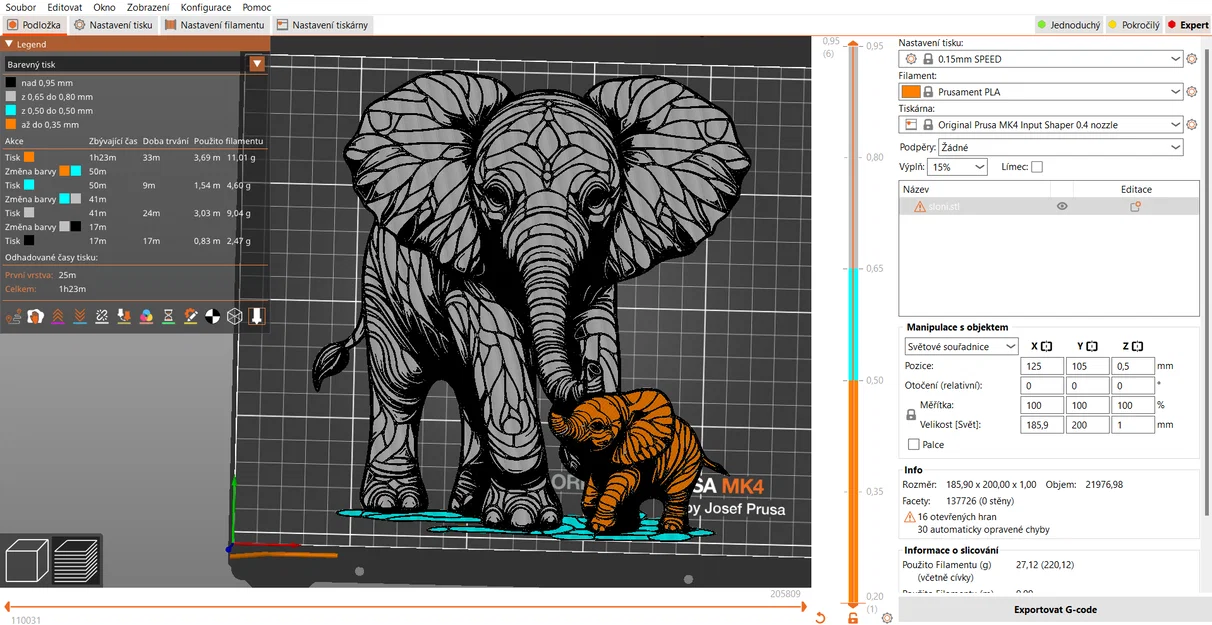Viewport: 1212px width, 625px height.
Task: Switch to Podložka tab
Action: [34, 25]
